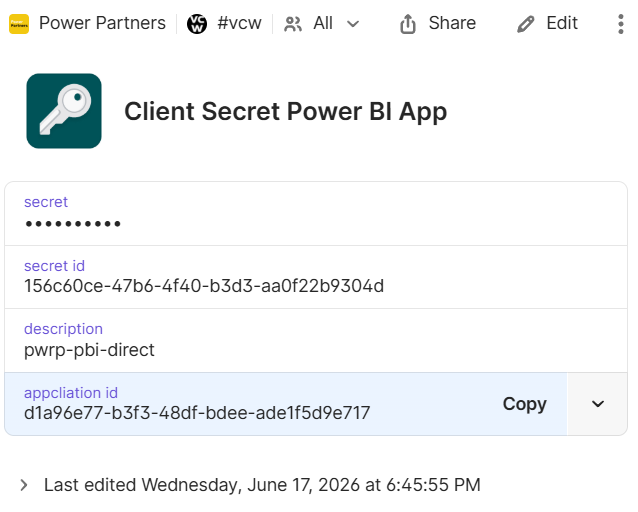
Task: Expand the All access dropdown chevron
Action: (353, 24)
